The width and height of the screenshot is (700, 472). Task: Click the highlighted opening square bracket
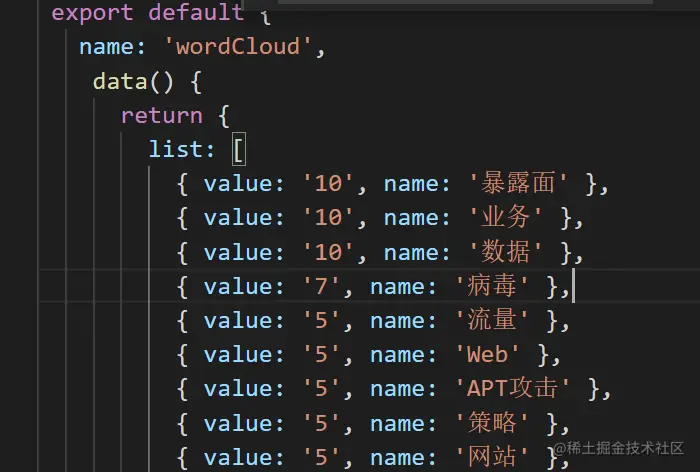[x=239, y=150]
